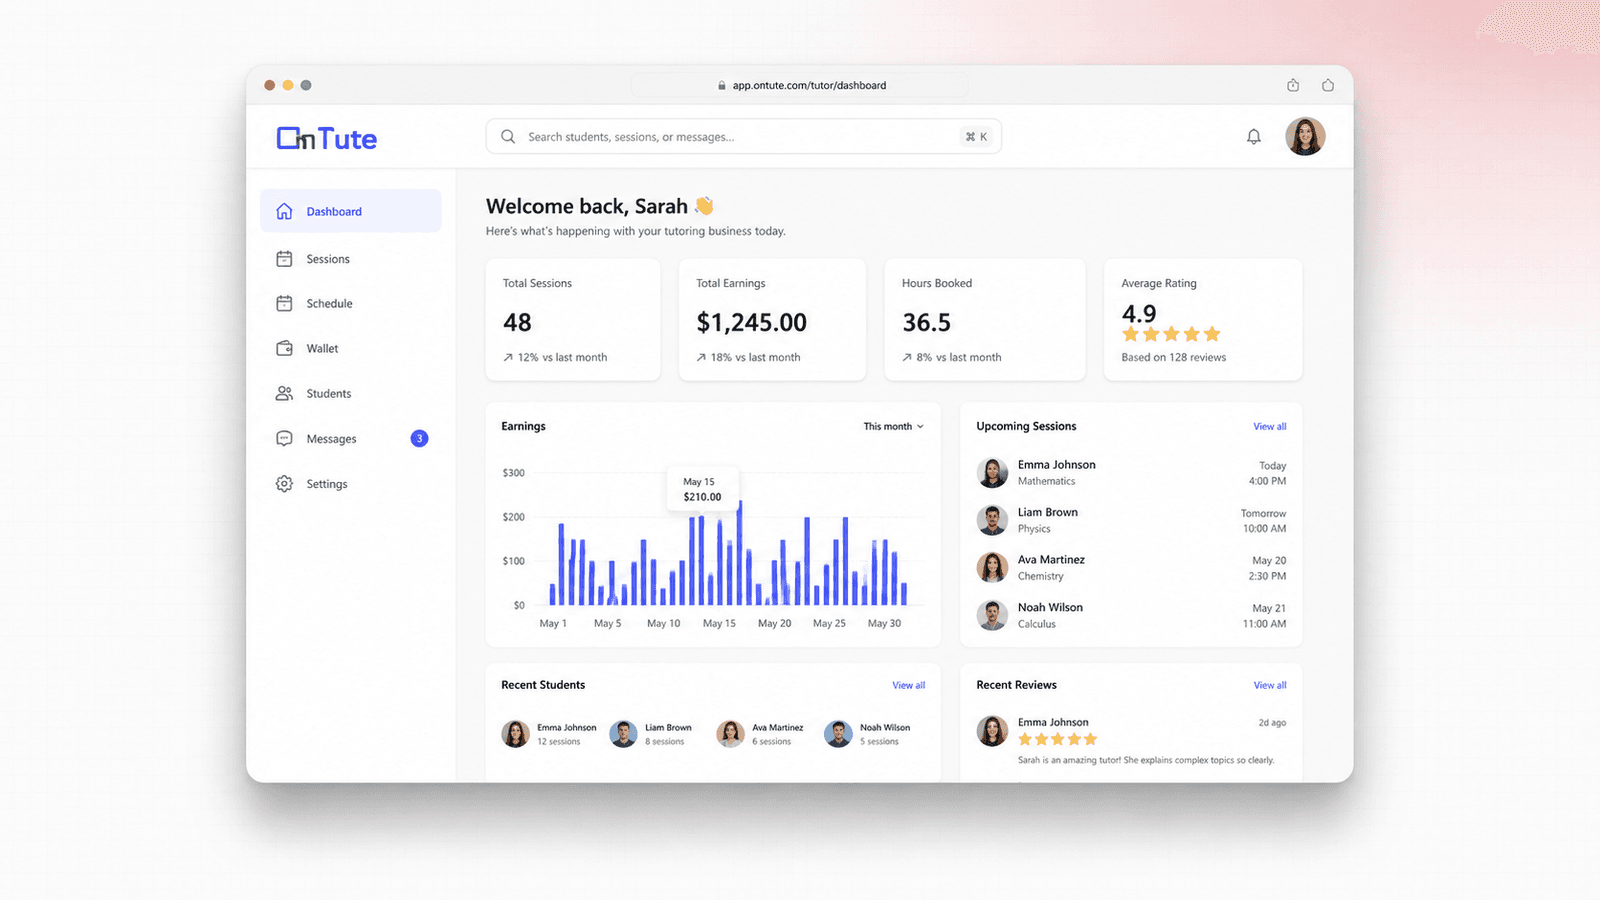Viewport: 1600px width, 900px height.
Task: Open Emma Johnson's Mathematics session
Action: (1131, 473)
